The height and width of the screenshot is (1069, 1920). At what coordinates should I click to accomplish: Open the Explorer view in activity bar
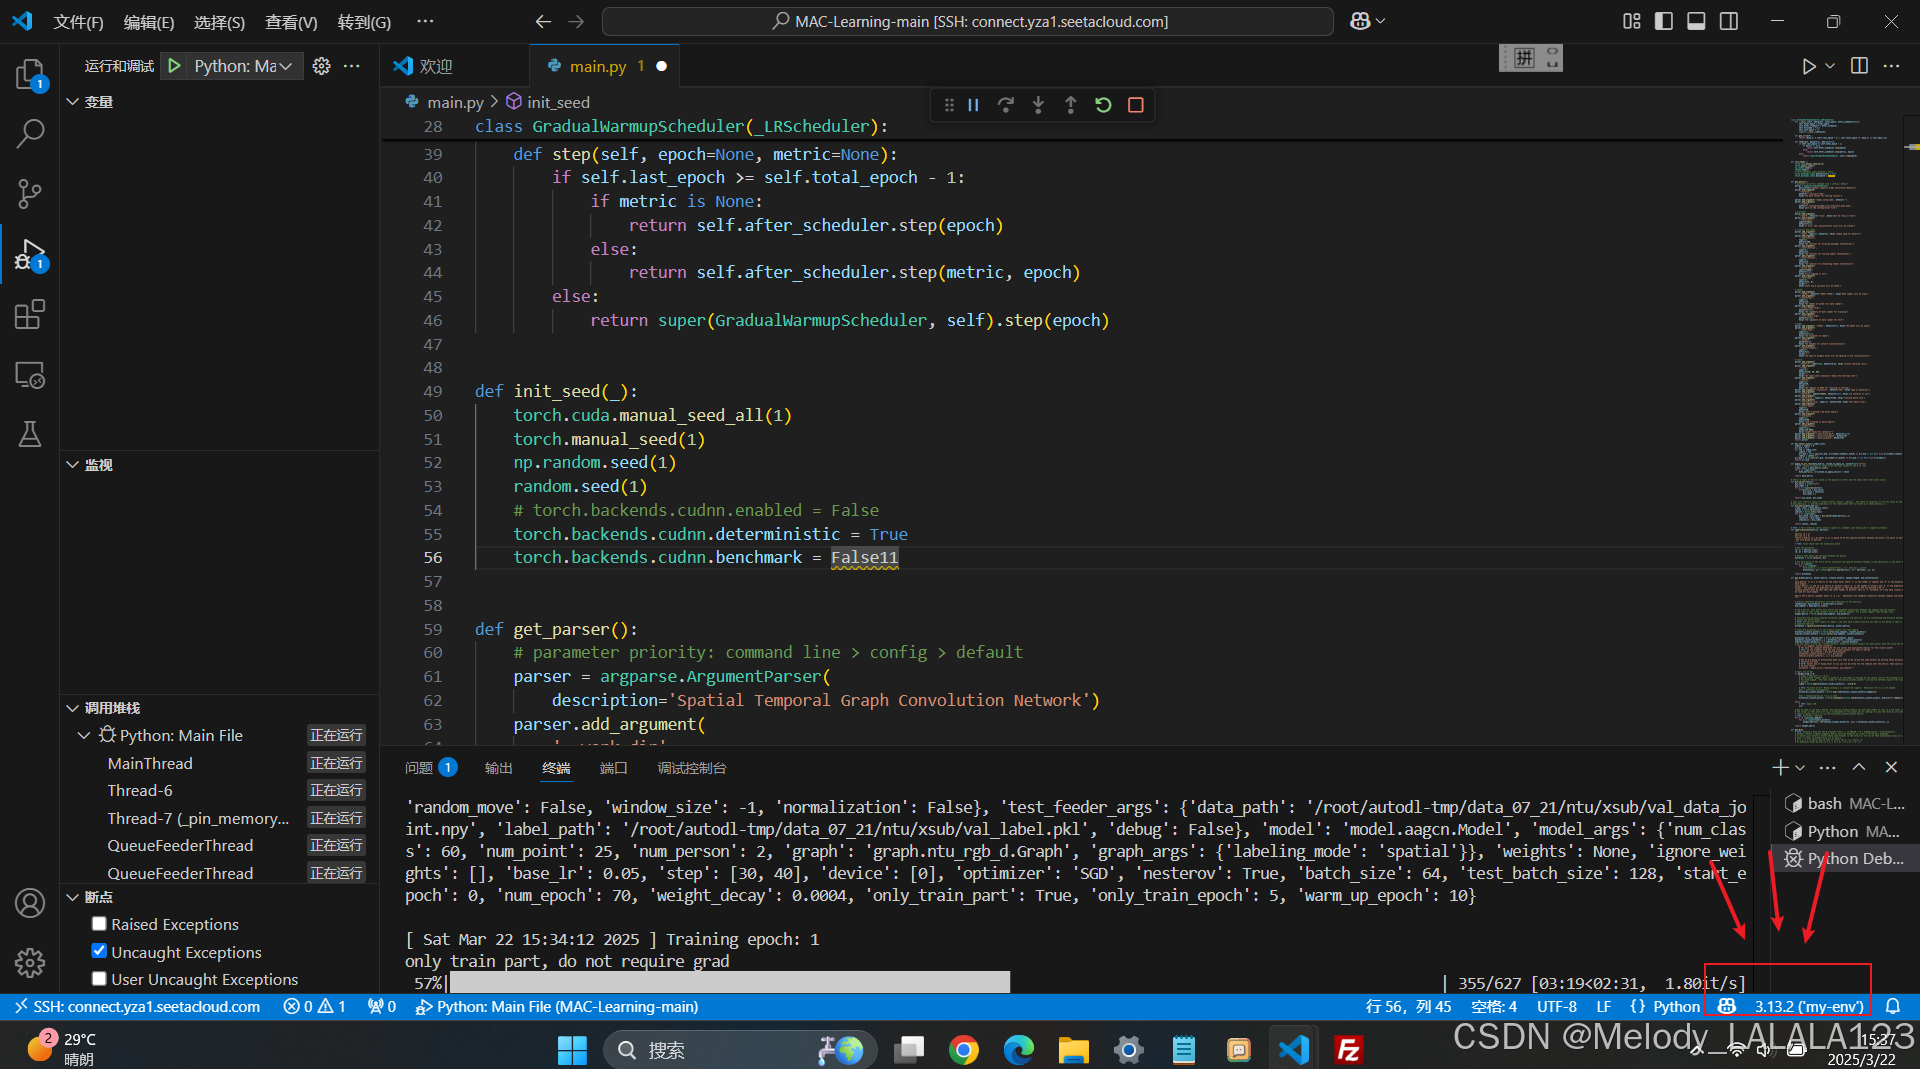point(30,74)
